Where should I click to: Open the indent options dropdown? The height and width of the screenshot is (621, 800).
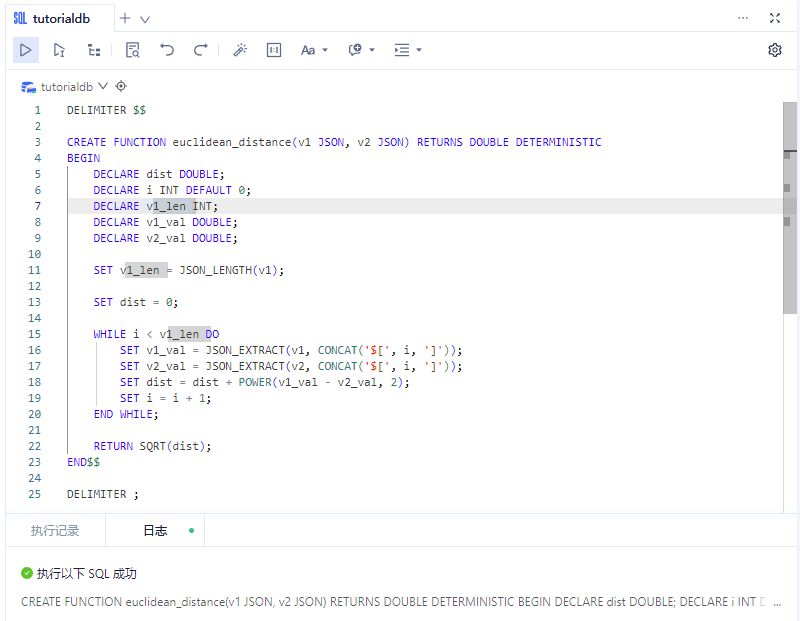tap(408, 50)
